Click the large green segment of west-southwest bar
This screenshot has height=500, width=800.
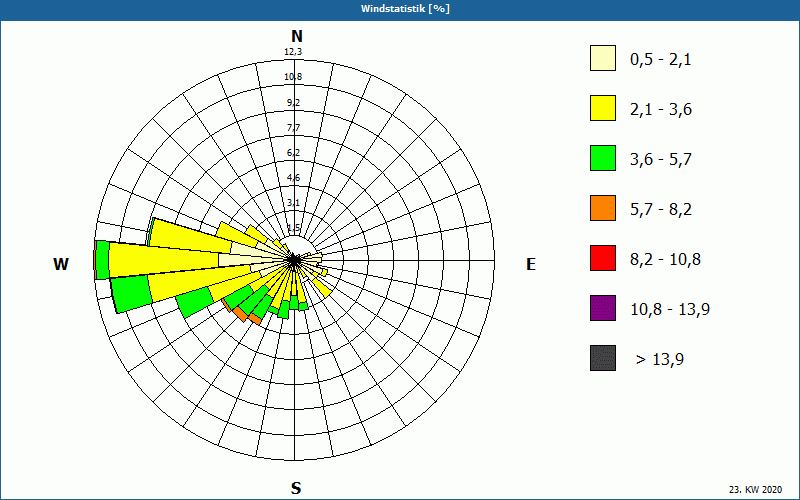[x=132, y=293]
